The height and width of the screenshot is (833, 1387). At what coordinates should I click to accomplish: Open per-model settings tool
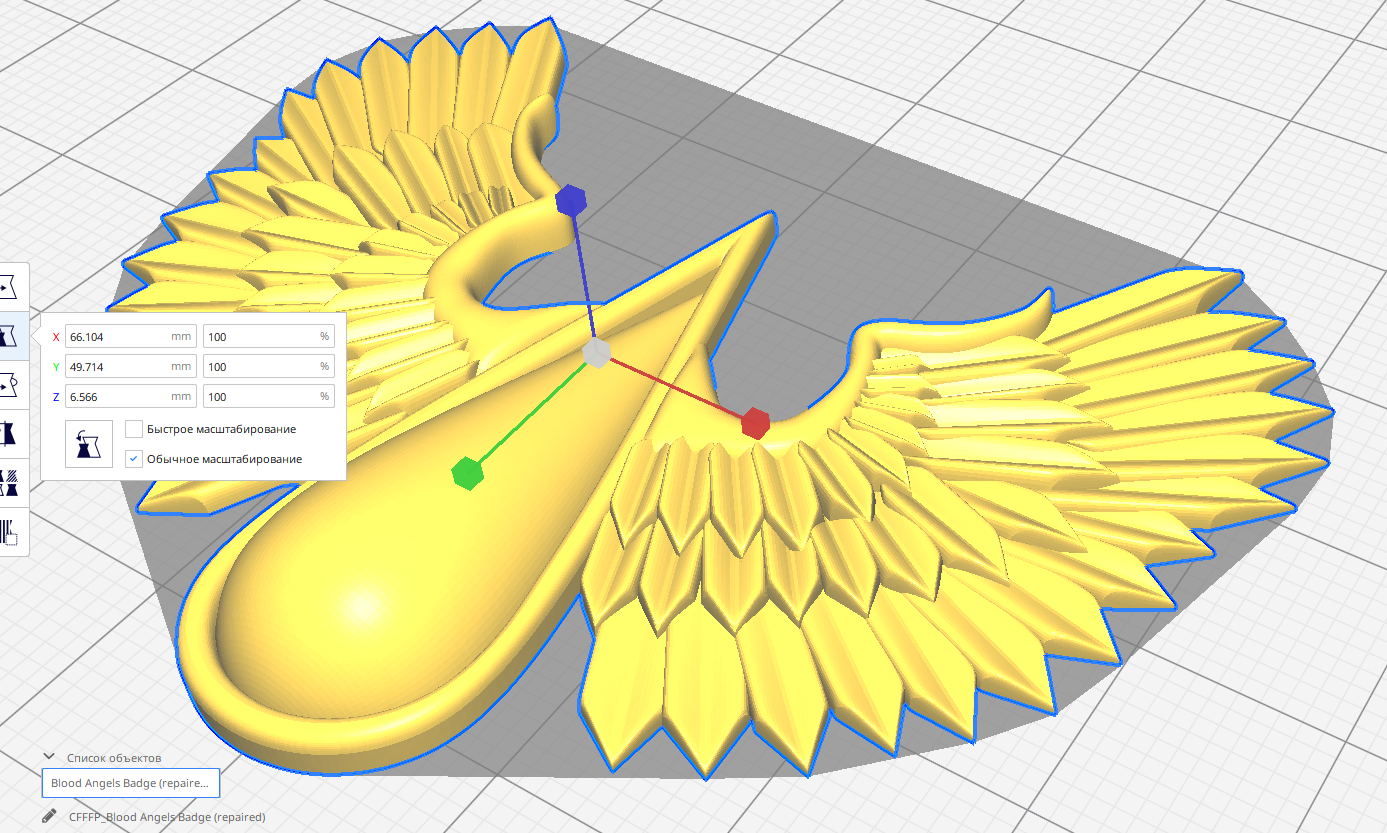click(x=14, y=482)
